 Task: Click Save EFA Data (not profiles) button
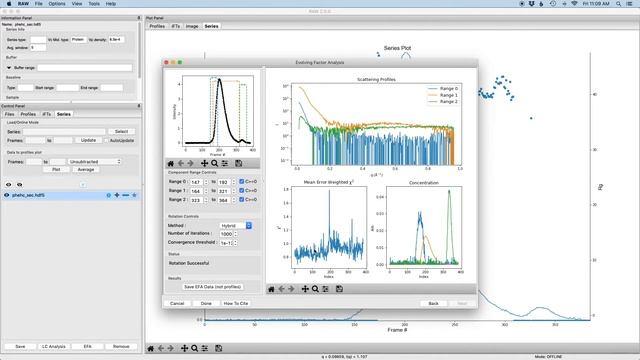(213, 287)
